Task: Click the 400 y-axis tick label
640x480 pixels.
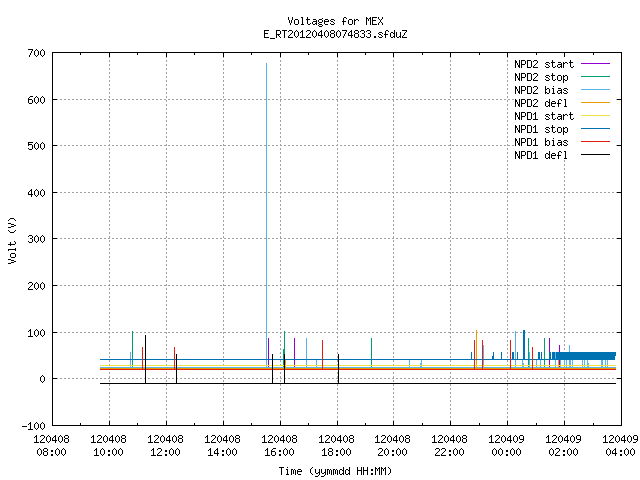Action: click(x=36, y=193)
